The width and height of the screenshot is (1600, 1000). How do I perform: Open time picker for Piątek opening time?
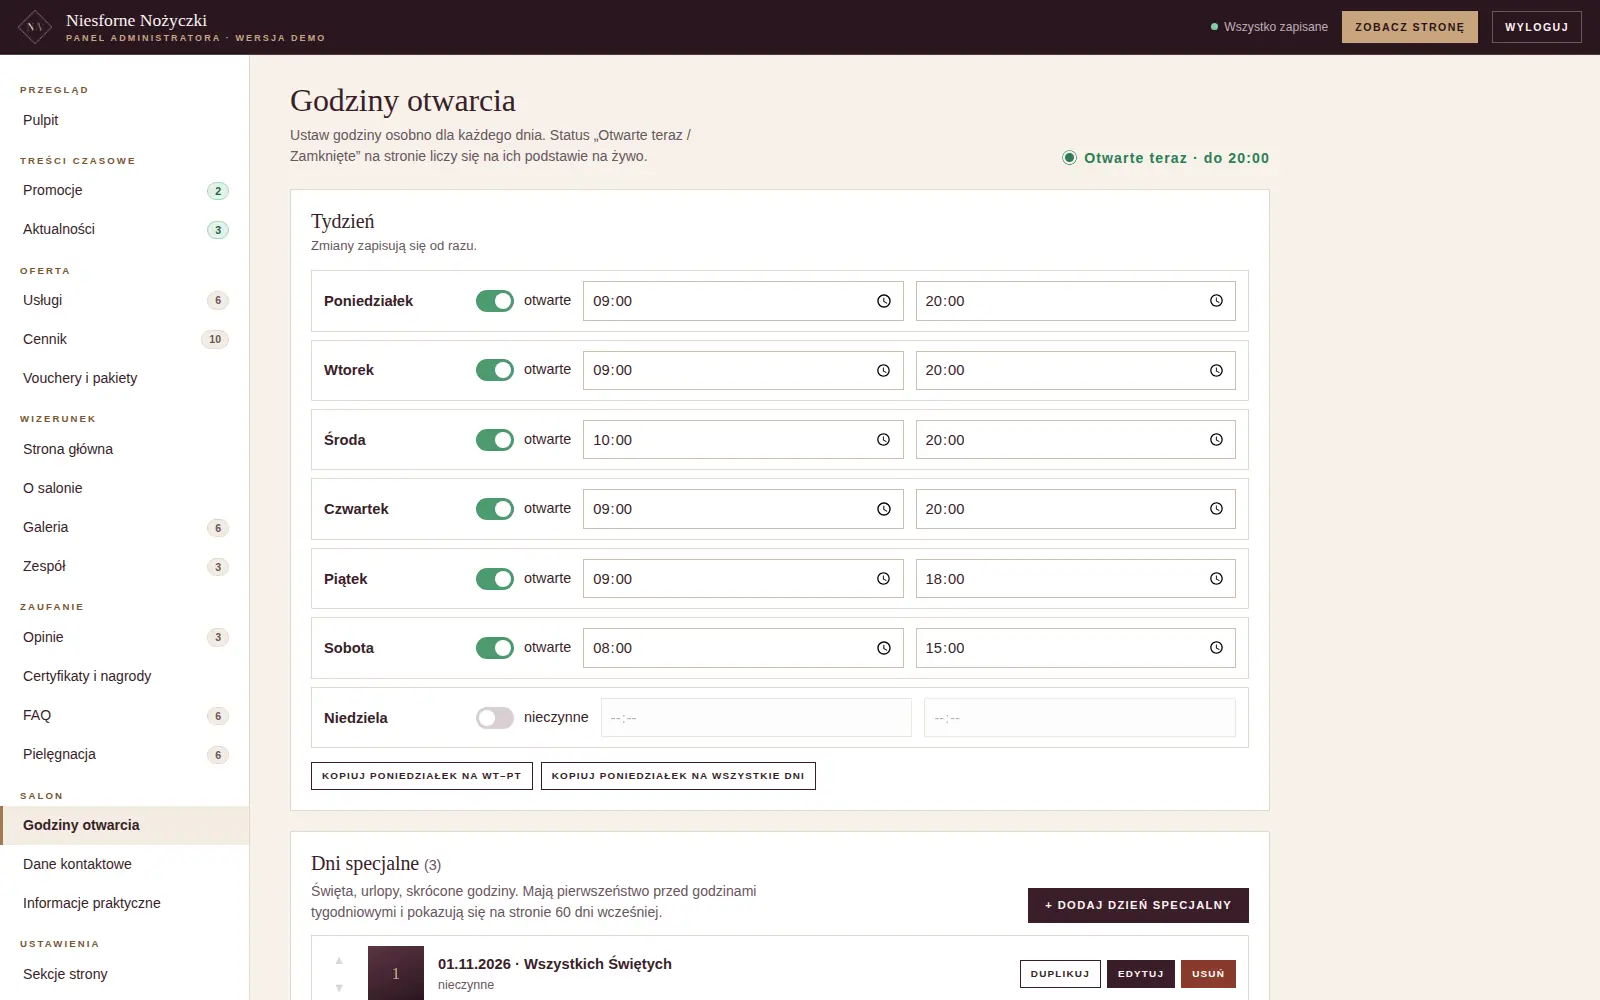tap(884, 579)
